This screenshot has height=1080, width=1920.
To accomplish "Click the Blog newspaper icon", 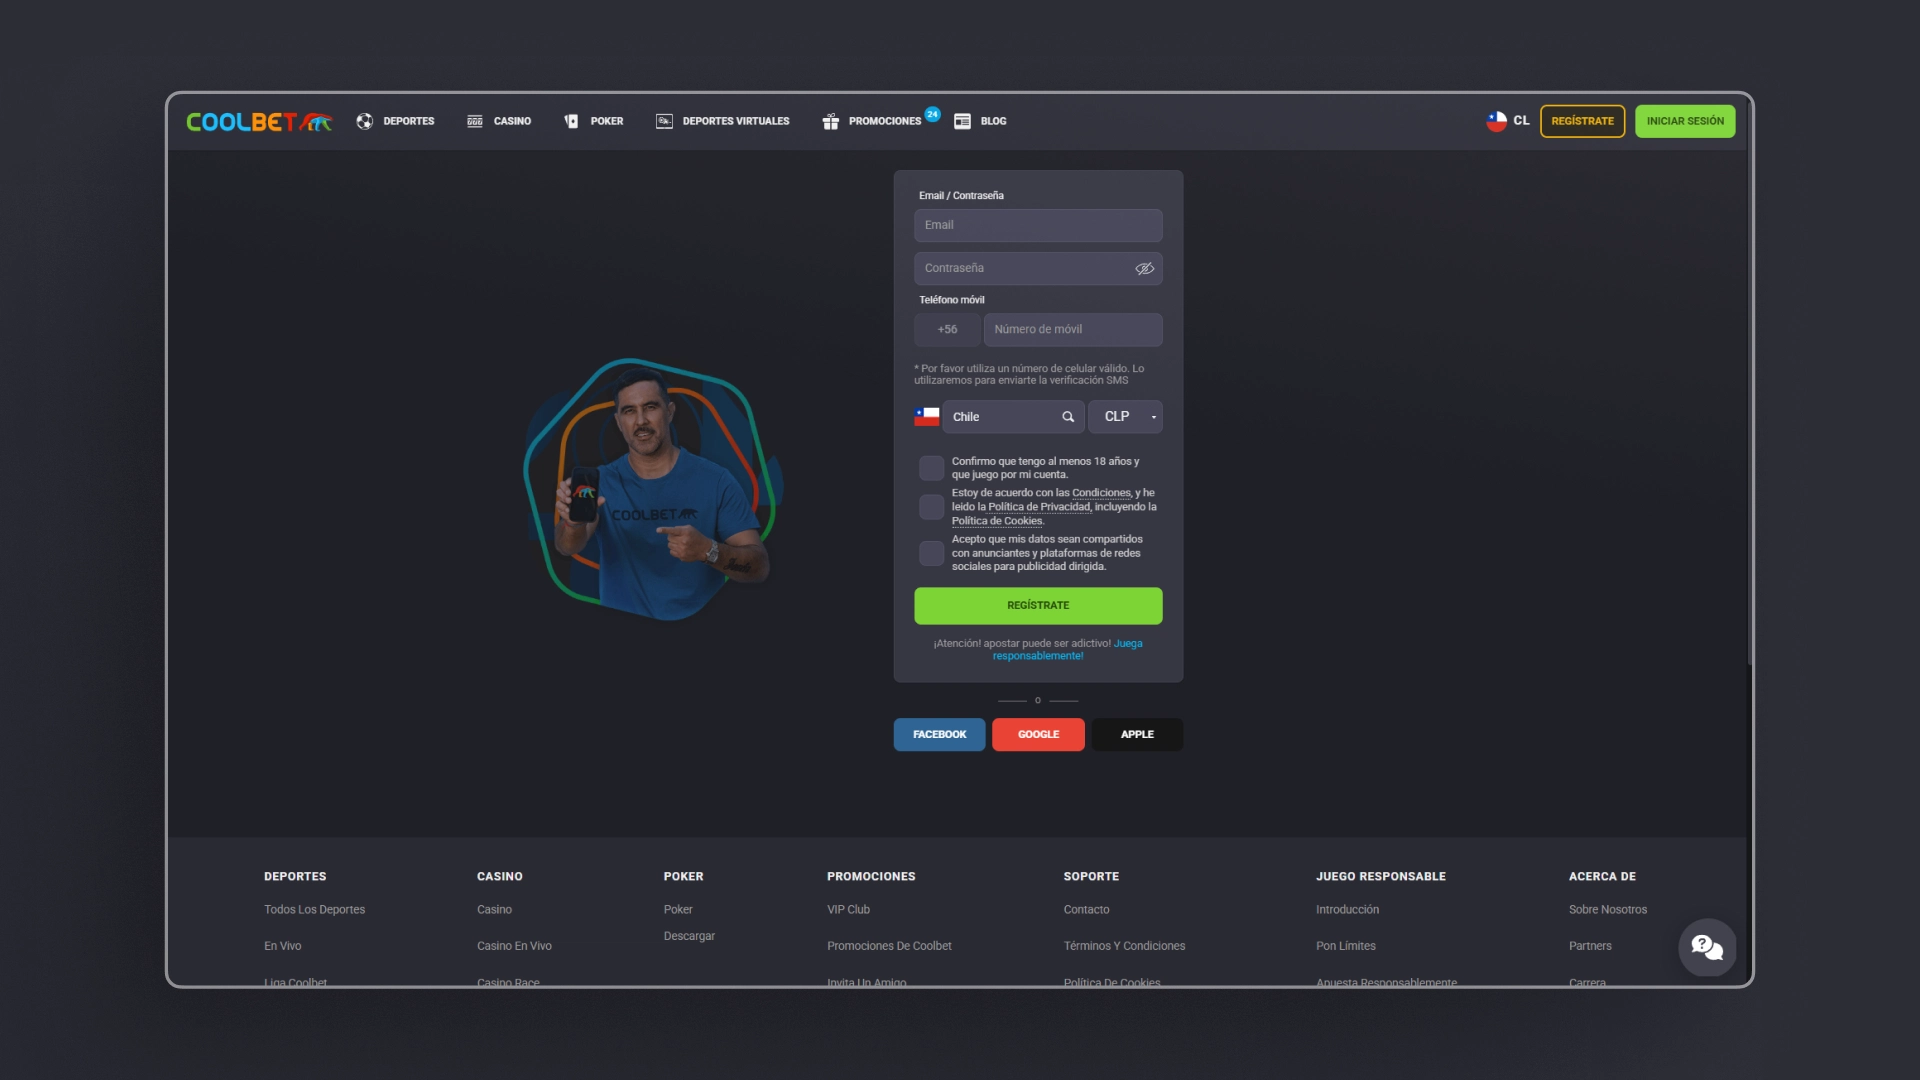I will 962,121.
